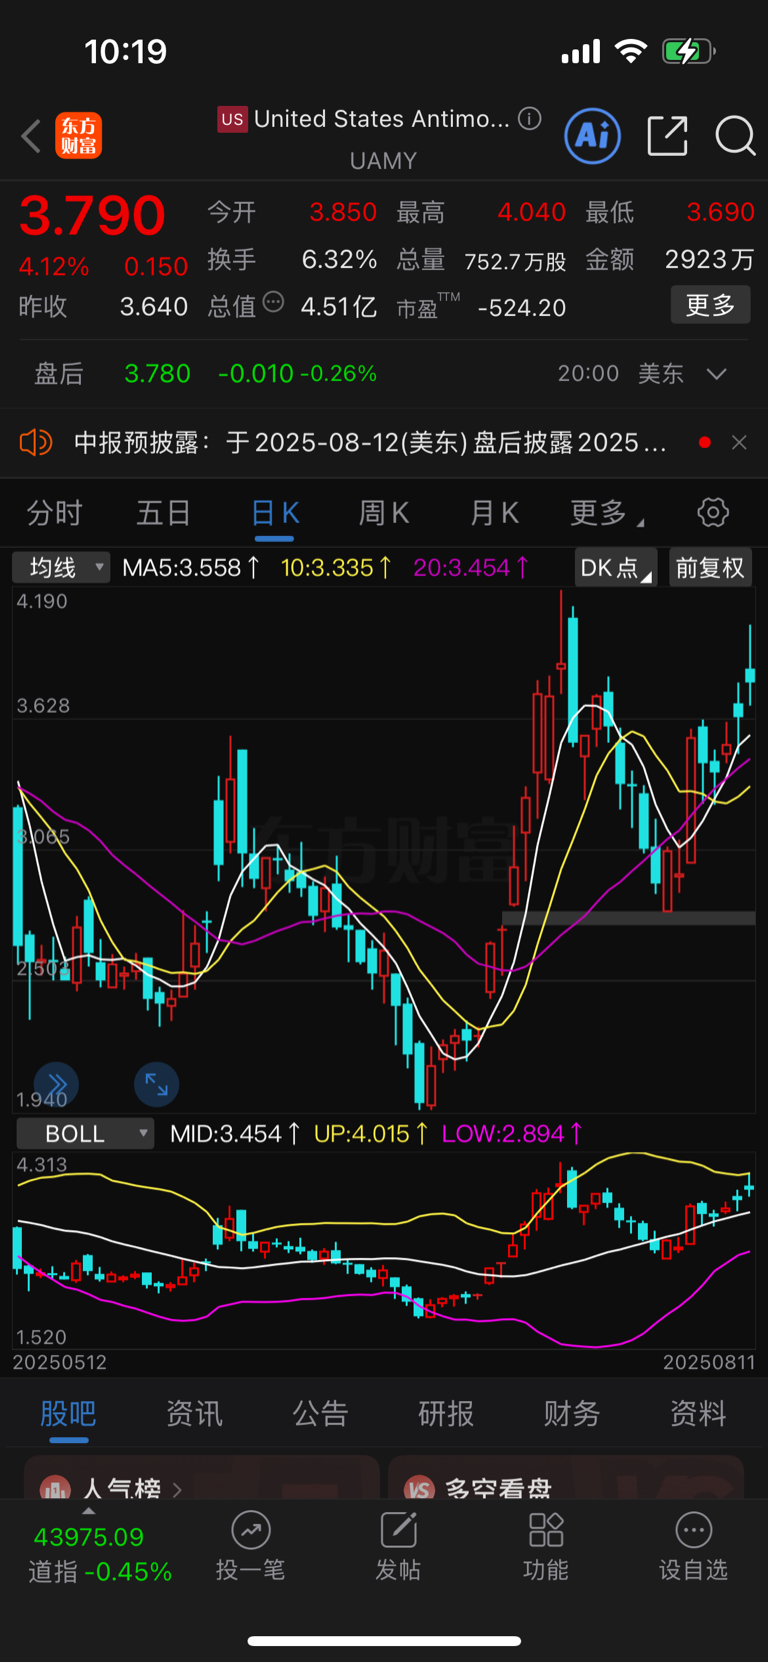Open the 均线 indicator dropdown
The height and width of the screenshot is (1663, 768).
tap(61, 568)
